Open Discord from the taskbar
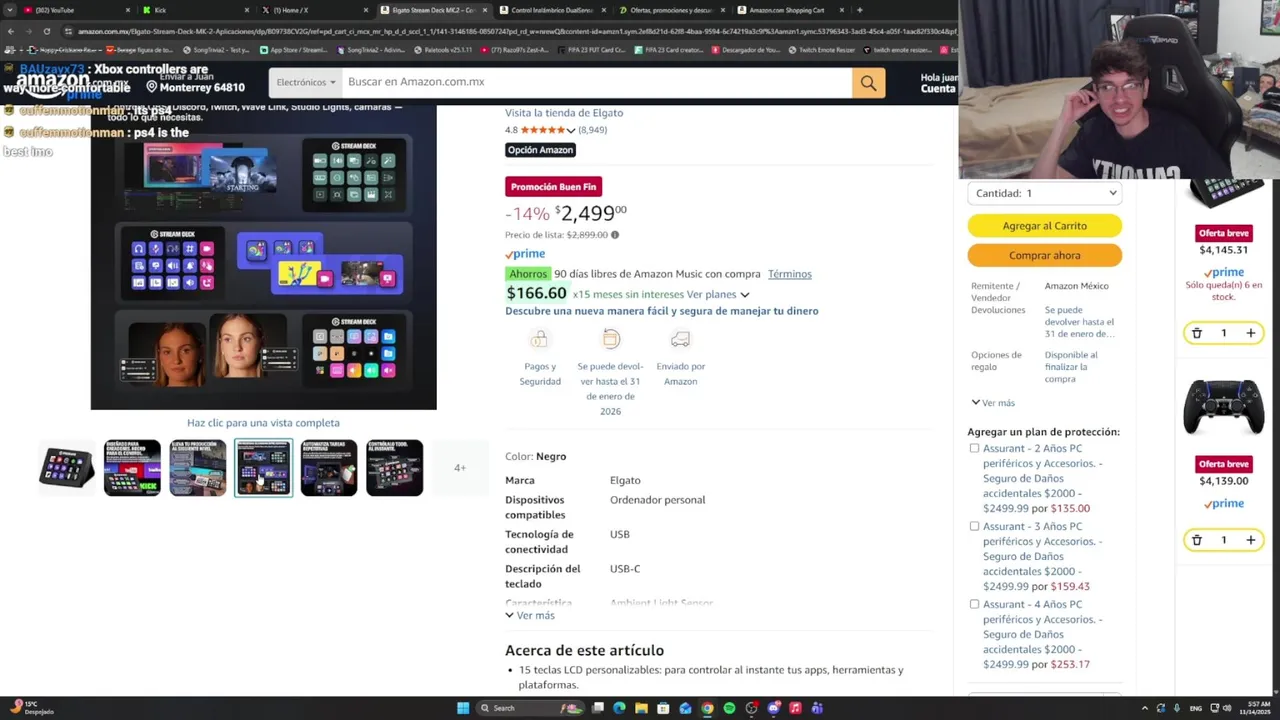 point(773,708)
